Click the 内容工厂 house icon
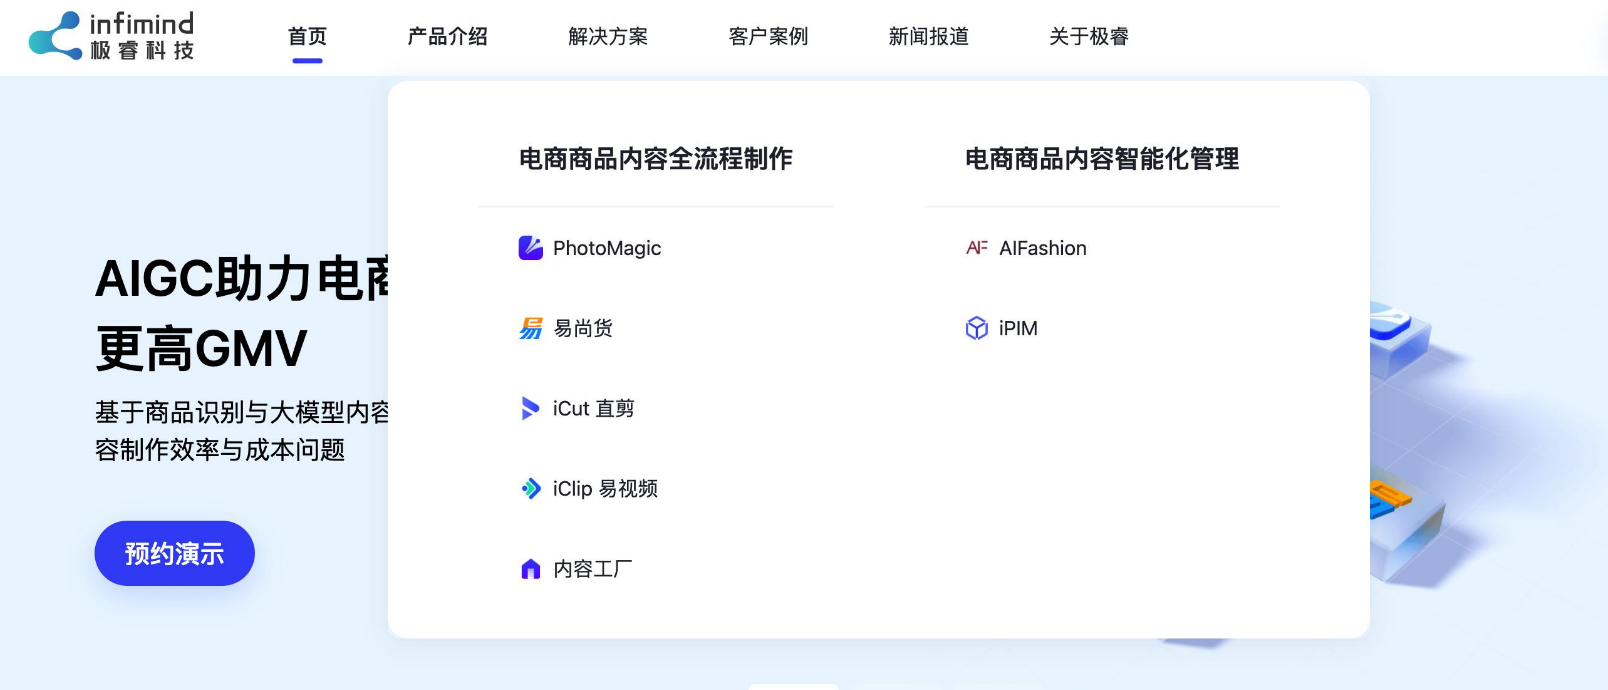 coord(531,569)
